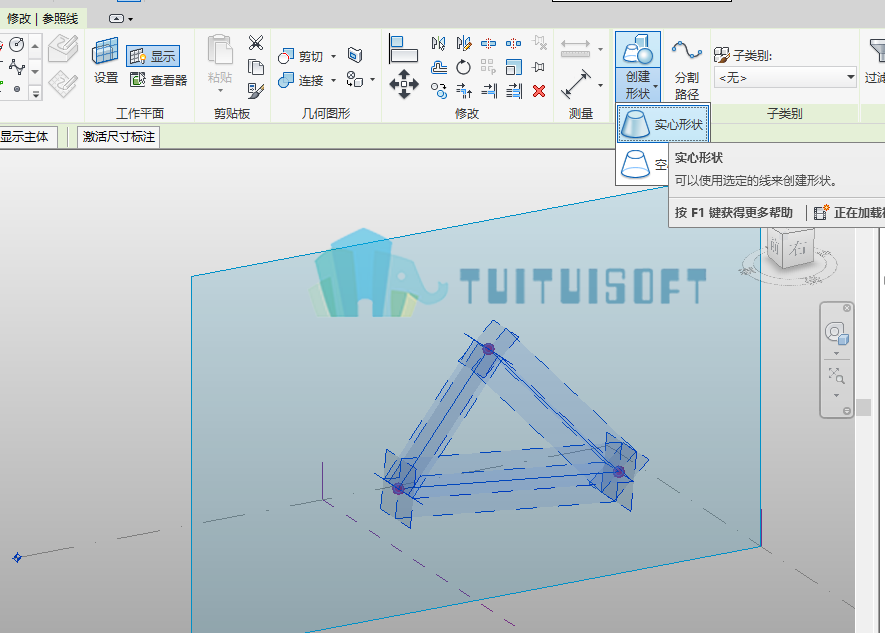Select the Offset tool icon

pos(439,67)
